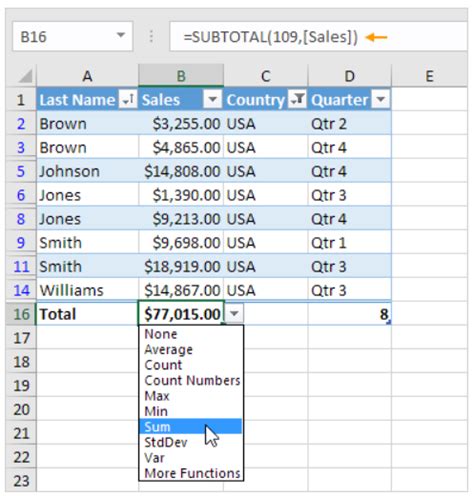Screen dimensions: 474x496
Task: Choose Average from the function list
Action: tap(191, 349)
